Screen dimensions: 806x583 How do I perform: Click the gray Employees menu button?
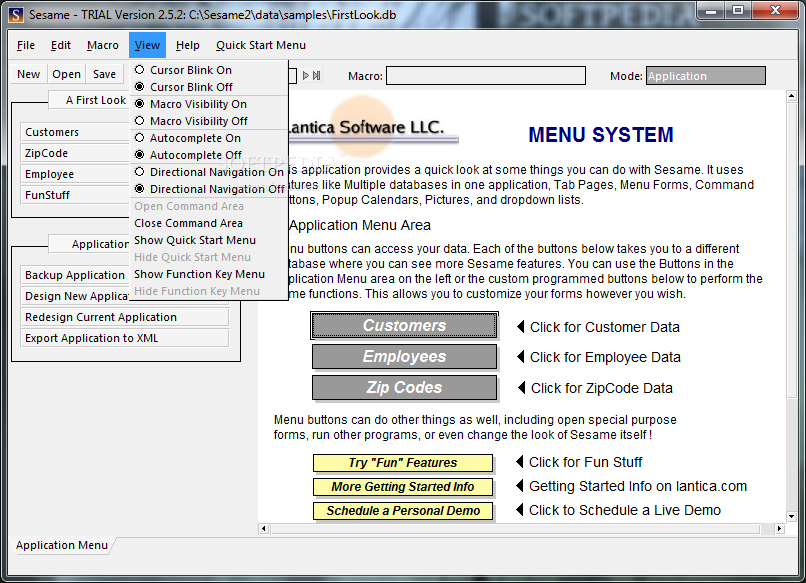click(x=404, y=356)
